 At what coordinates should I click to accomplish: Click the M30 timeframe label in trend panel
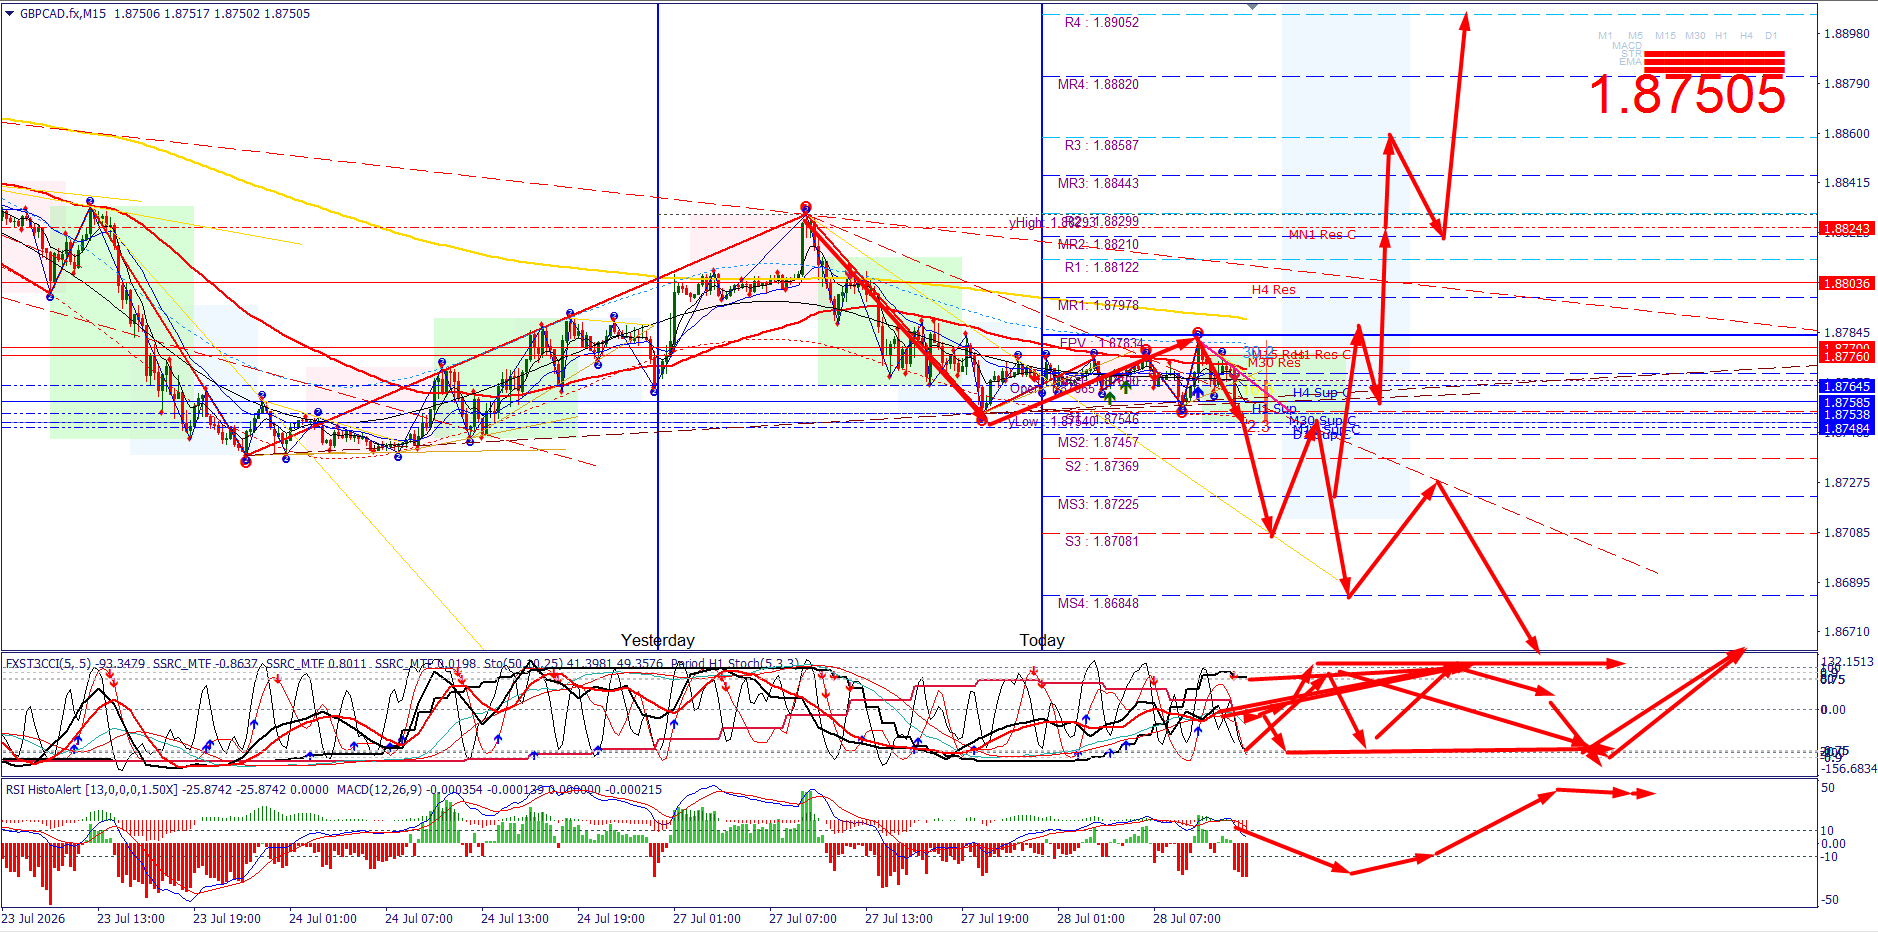(x=1695, y=35)
